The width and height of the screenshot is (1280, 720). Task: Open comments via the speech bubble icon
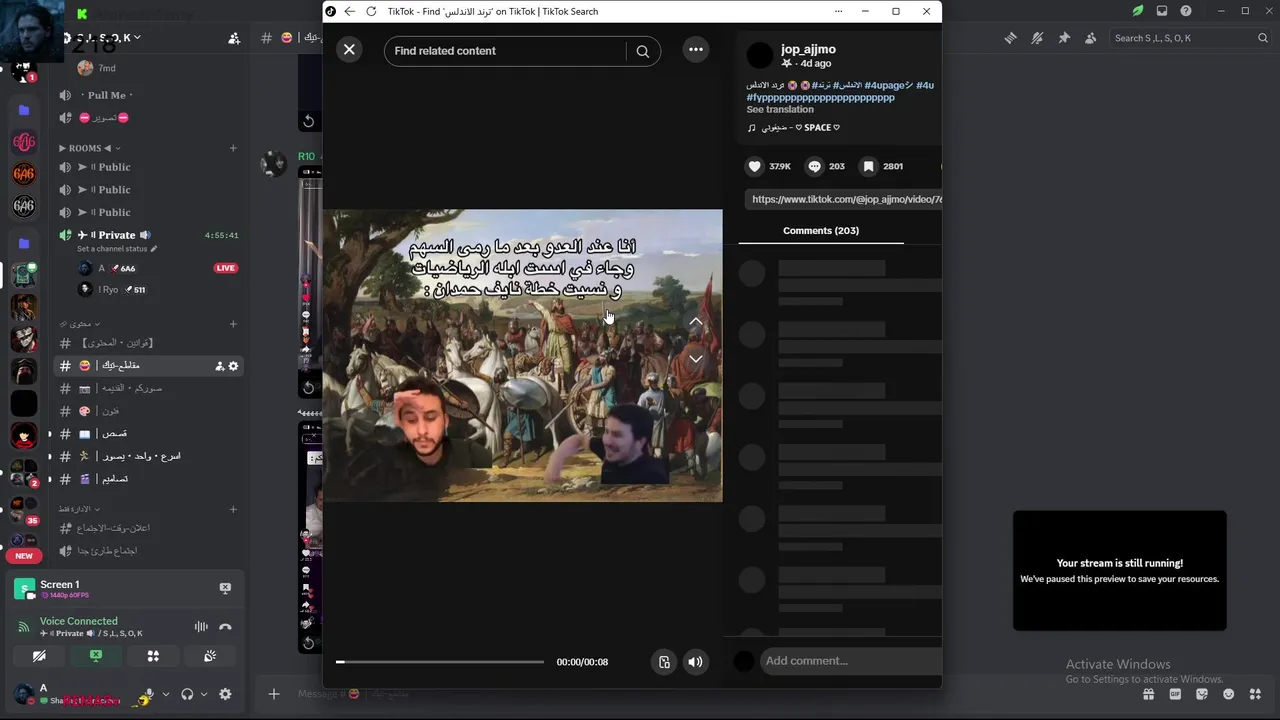pos(814,166)
